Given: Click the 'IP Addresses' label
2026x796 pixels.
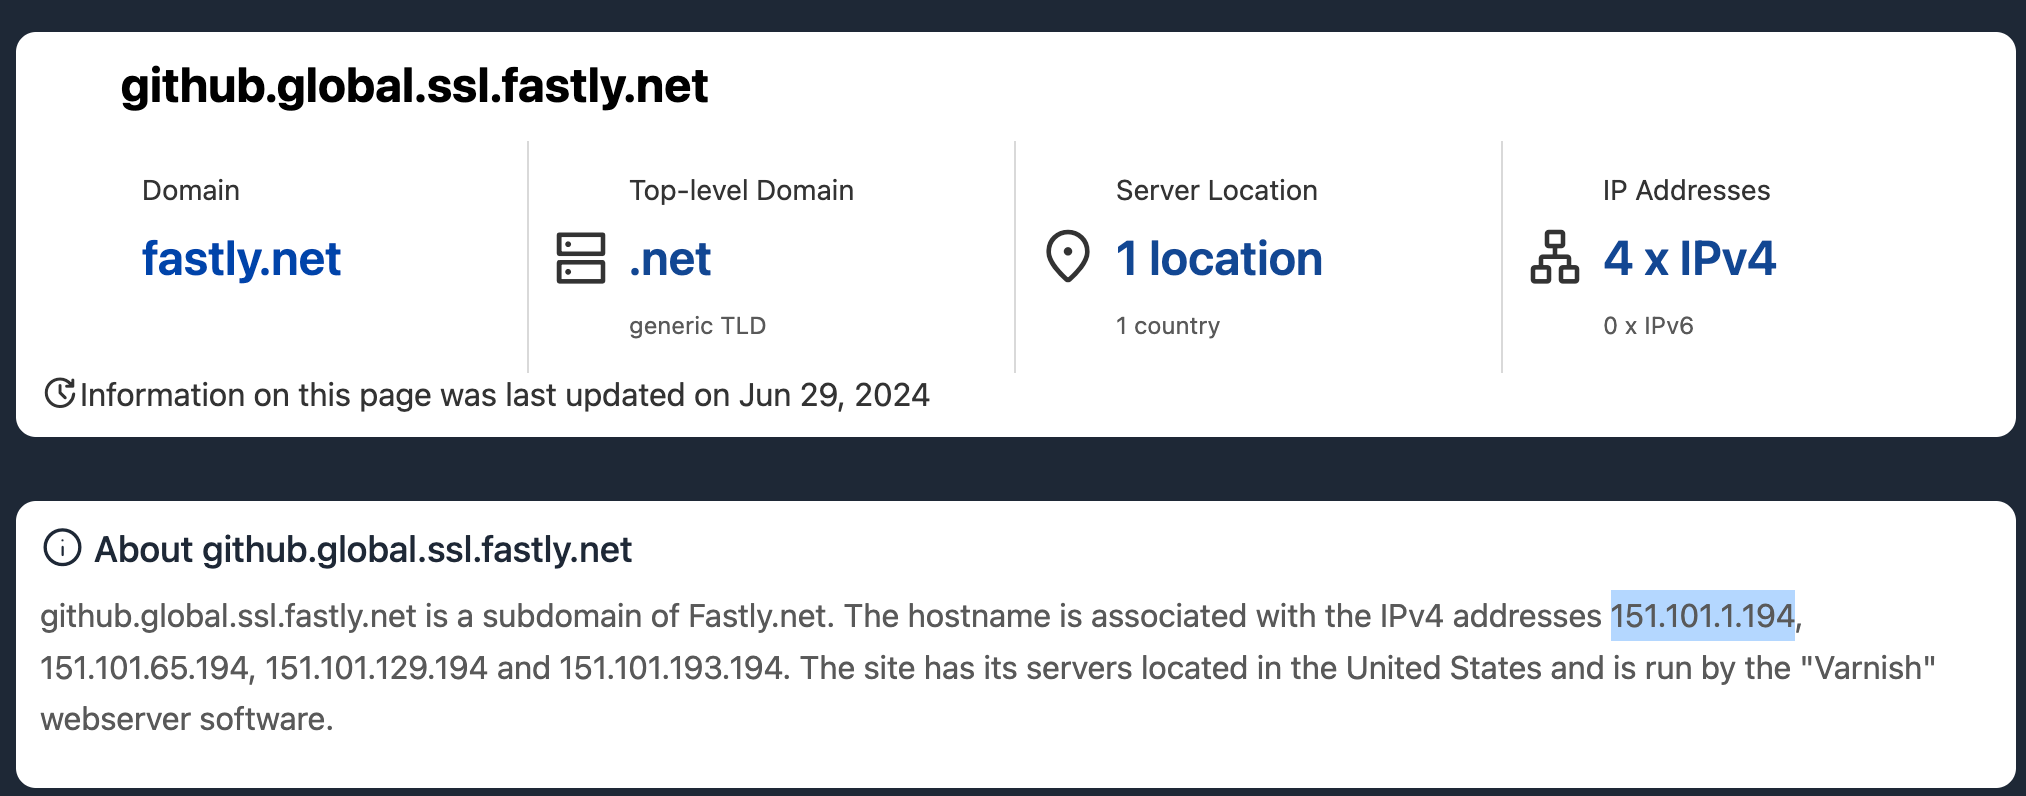Looking at the screenshot, I should 1686,190.
